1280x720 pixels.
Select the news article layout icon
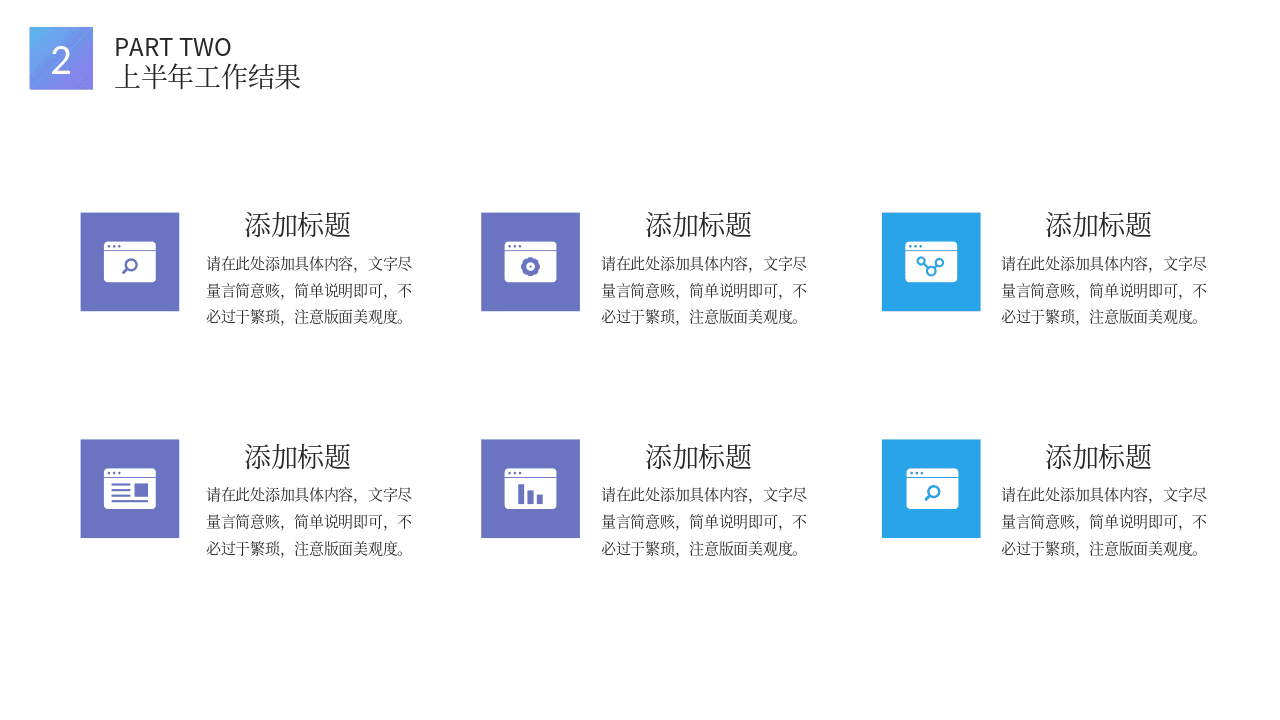tap(130, 489)
